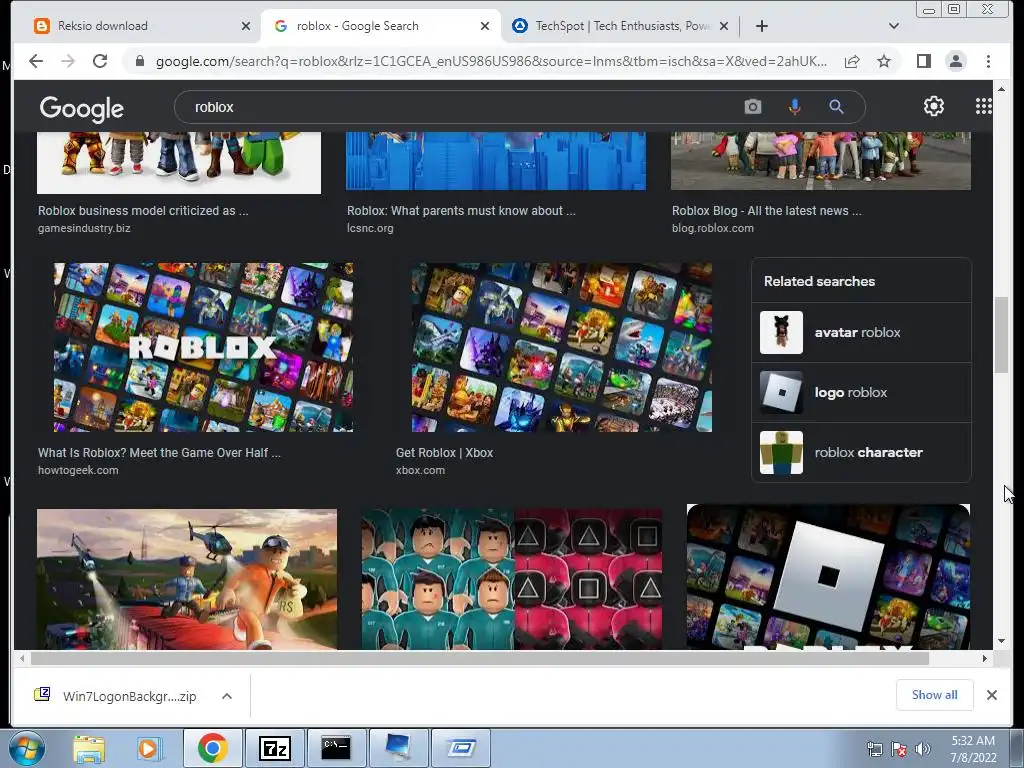Start voice search with microphone icon
1024x768 pixels.
tap(795, 106)
